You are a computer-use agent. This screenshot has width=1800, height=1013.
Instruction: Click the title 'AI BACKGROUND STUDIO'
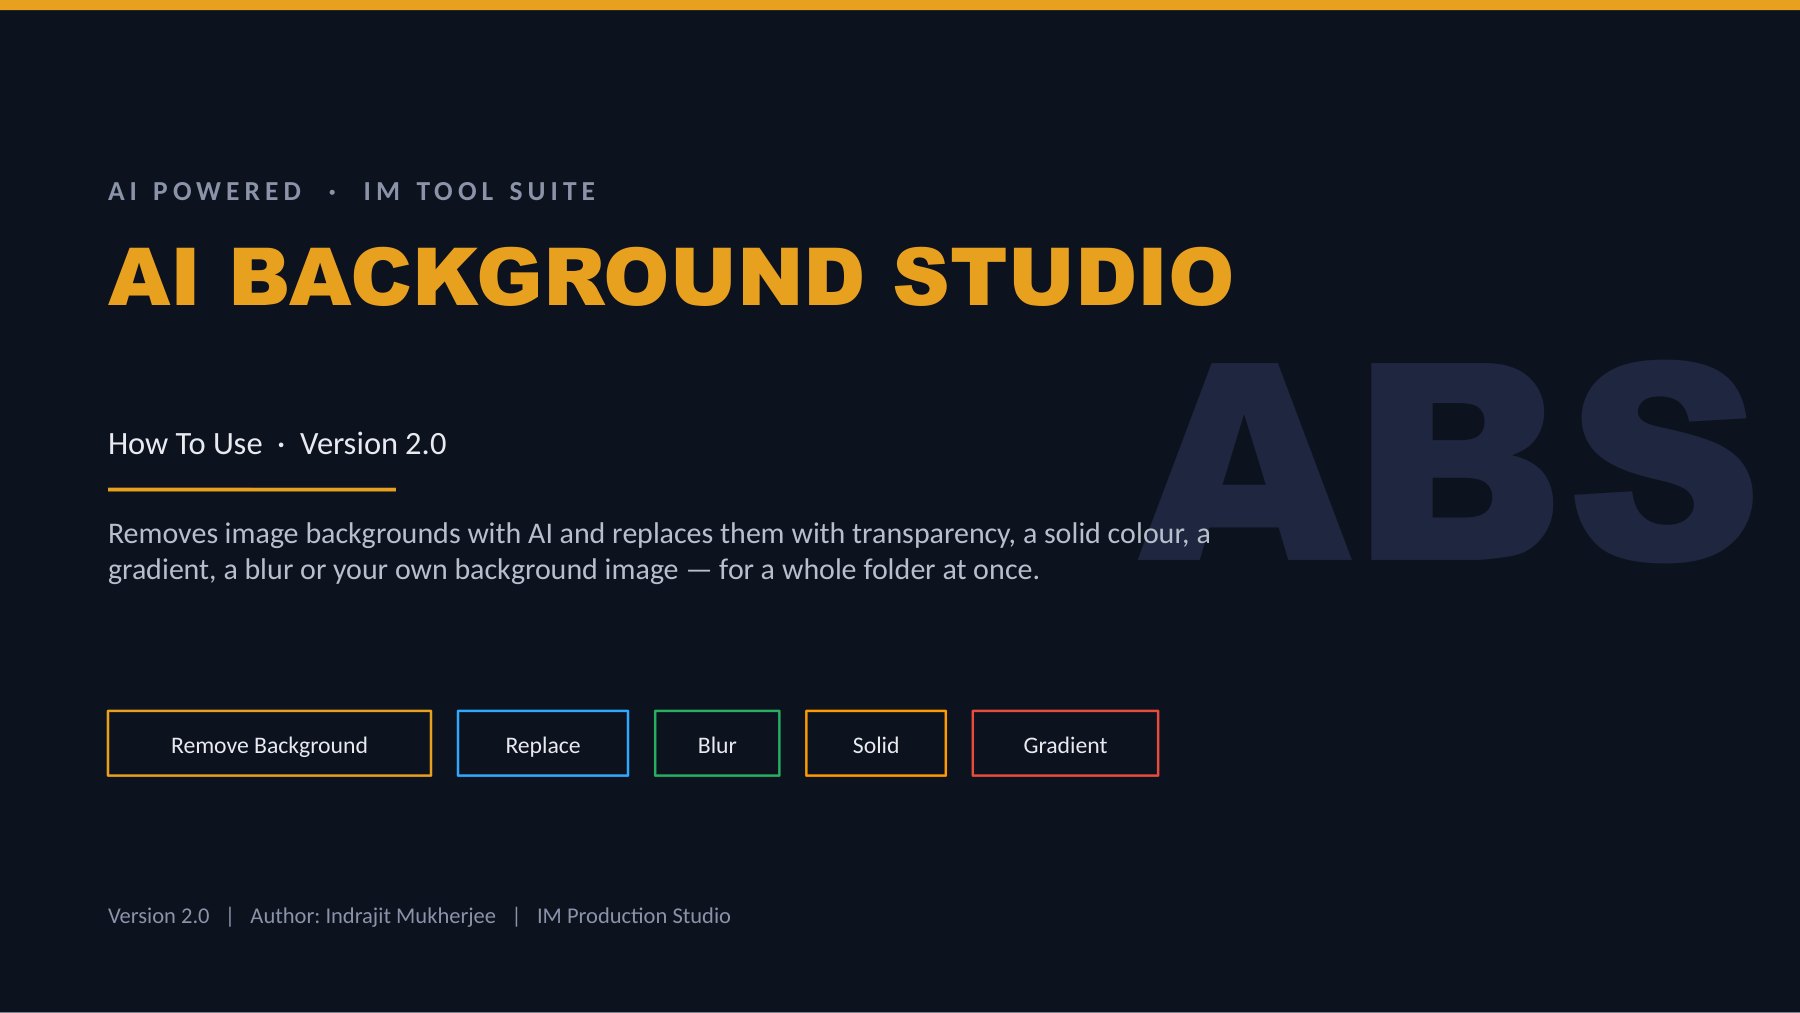[x=671, y=276]
